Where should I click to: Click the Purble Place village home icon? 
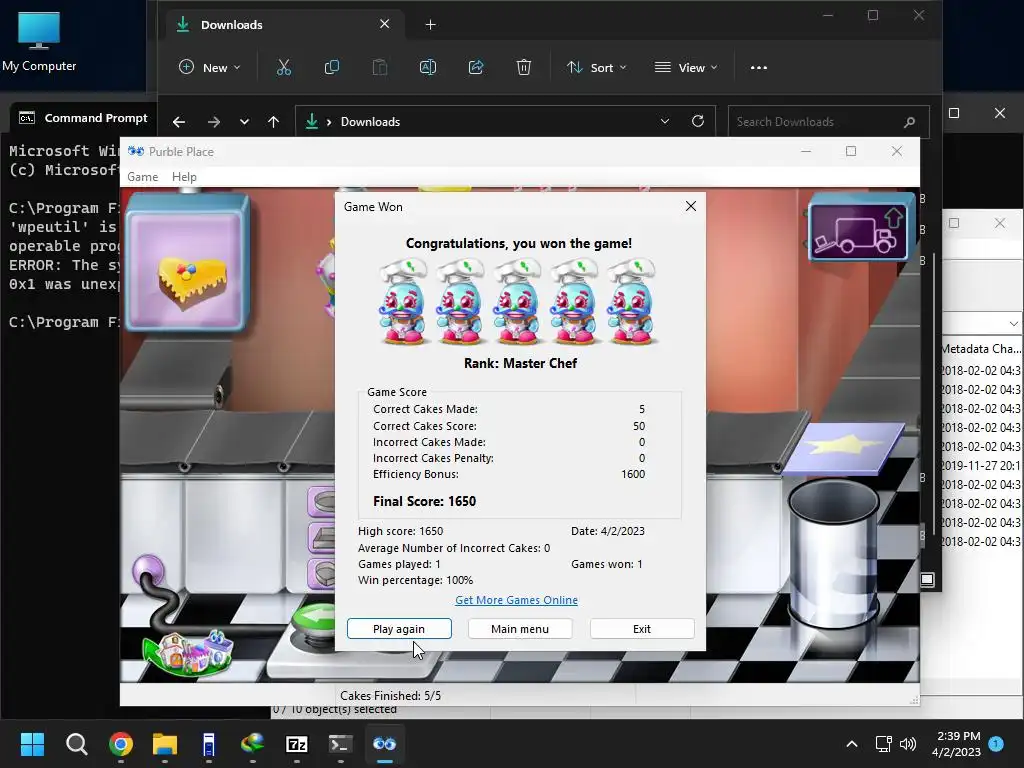(x=188, y=652)
